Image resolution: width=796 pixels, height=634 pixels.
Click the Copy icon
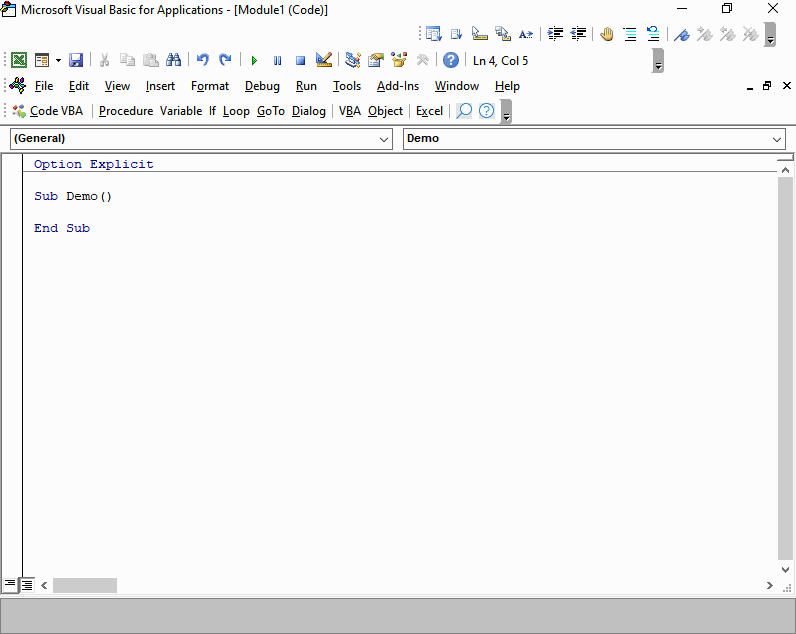pyautogui.click(x=127, y=60)
